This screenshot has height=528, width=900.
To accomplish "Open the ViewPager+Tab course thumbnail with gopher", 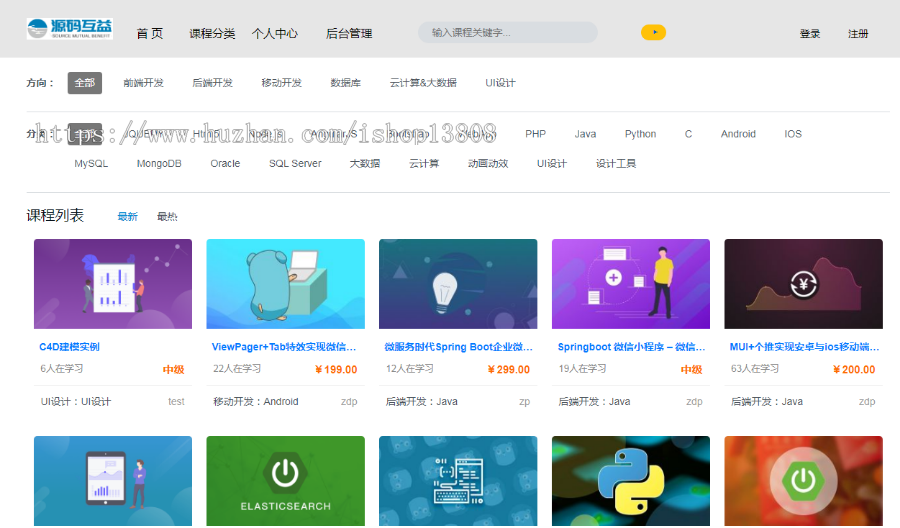I will (285, 284).
